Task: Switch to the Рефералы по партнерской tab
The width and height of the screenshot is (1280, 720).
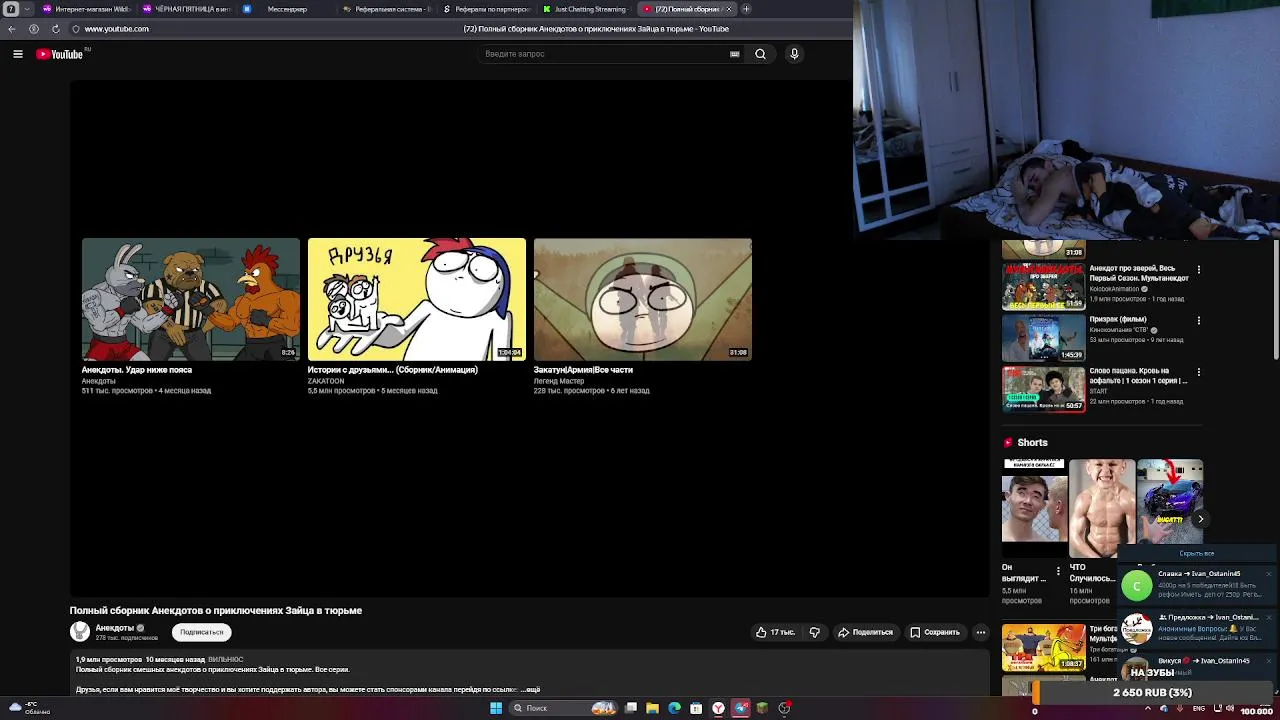Action: click(x=487, y=9)
